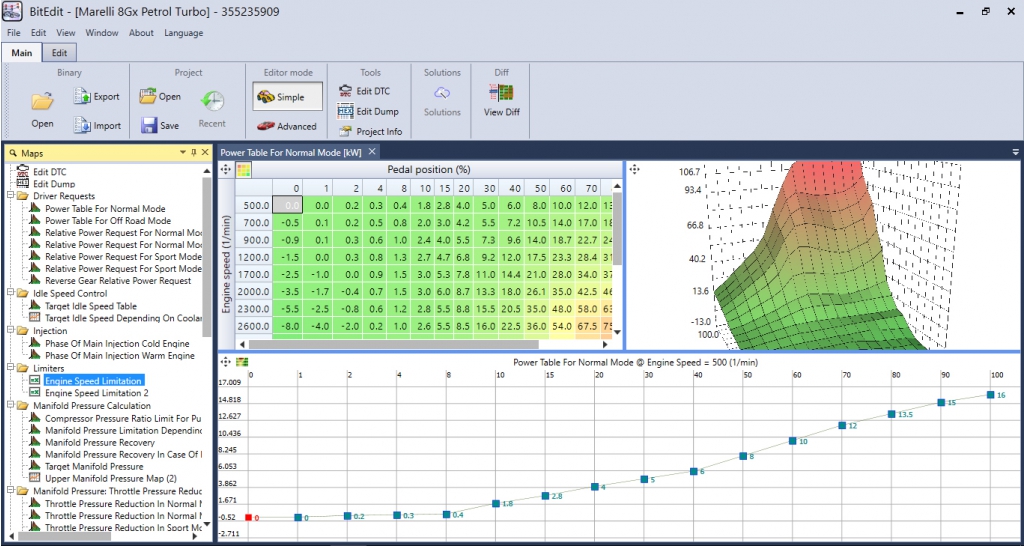Select table cell 0.0 at 500 rpm, pedal 0
This screenshot has height=546, width=1024.
coord(285,206)
